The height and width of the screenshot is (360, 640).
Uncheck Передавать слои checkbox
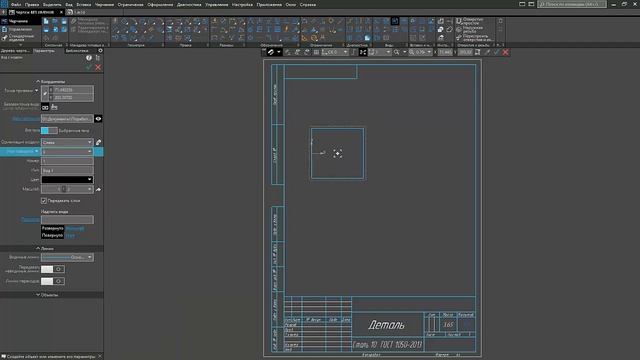[x=44, y=201]
